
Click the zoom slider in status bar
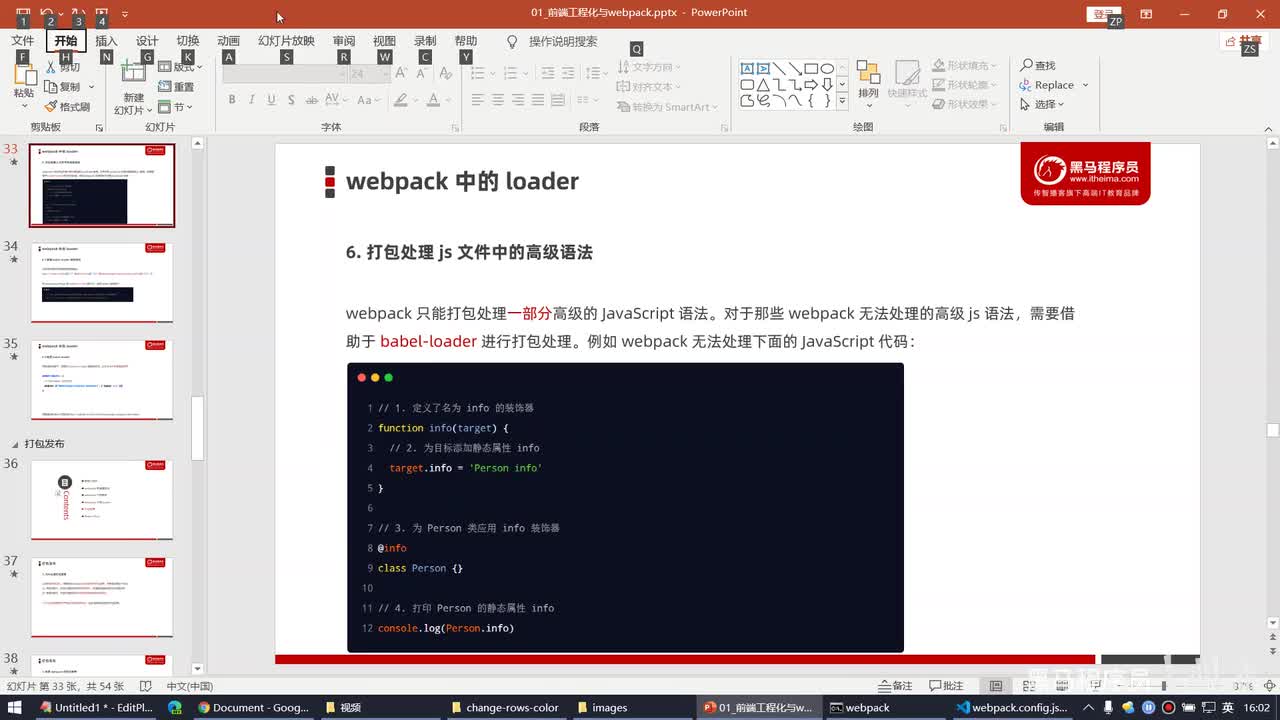(x=1163, y=686)
